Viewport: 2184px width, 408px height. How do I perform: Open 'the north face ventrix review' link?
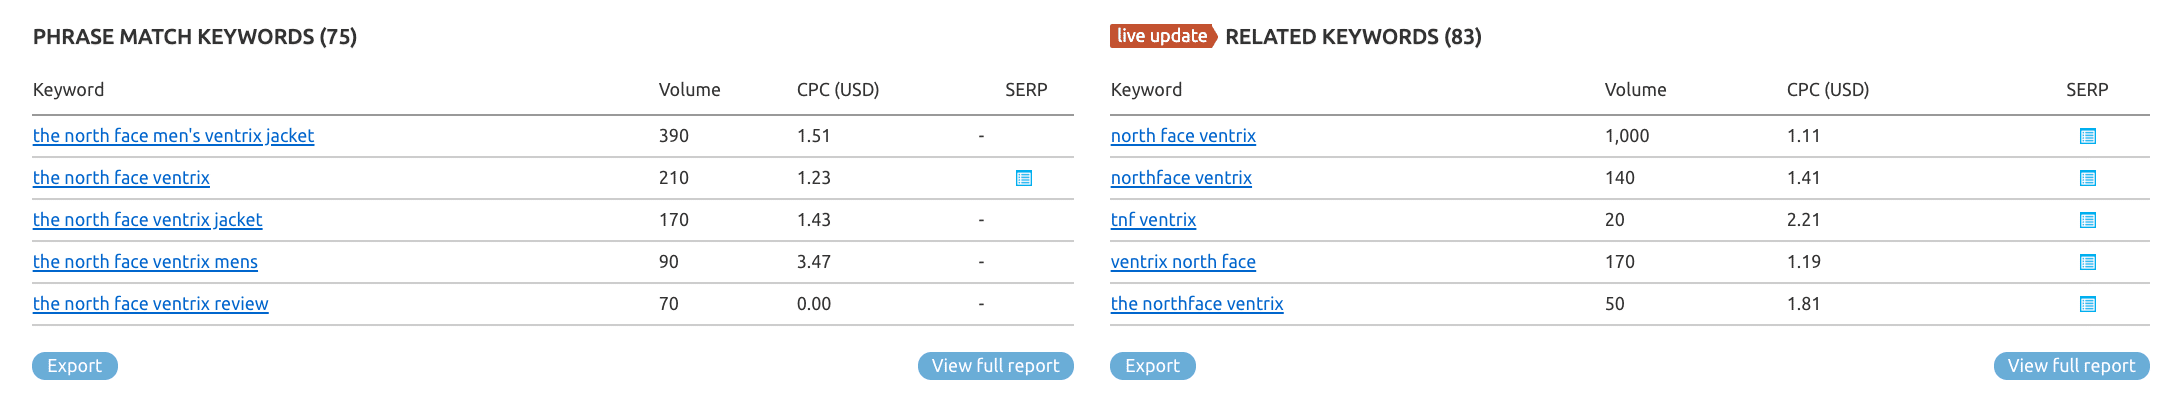pyautogui.click(x=150, y=304)
